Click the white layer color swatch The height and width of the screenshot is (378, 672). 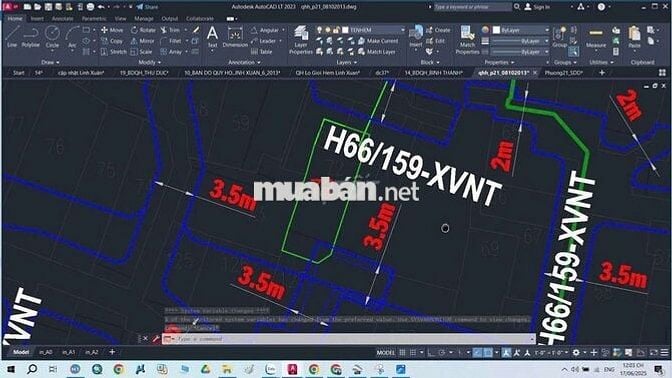345,30
